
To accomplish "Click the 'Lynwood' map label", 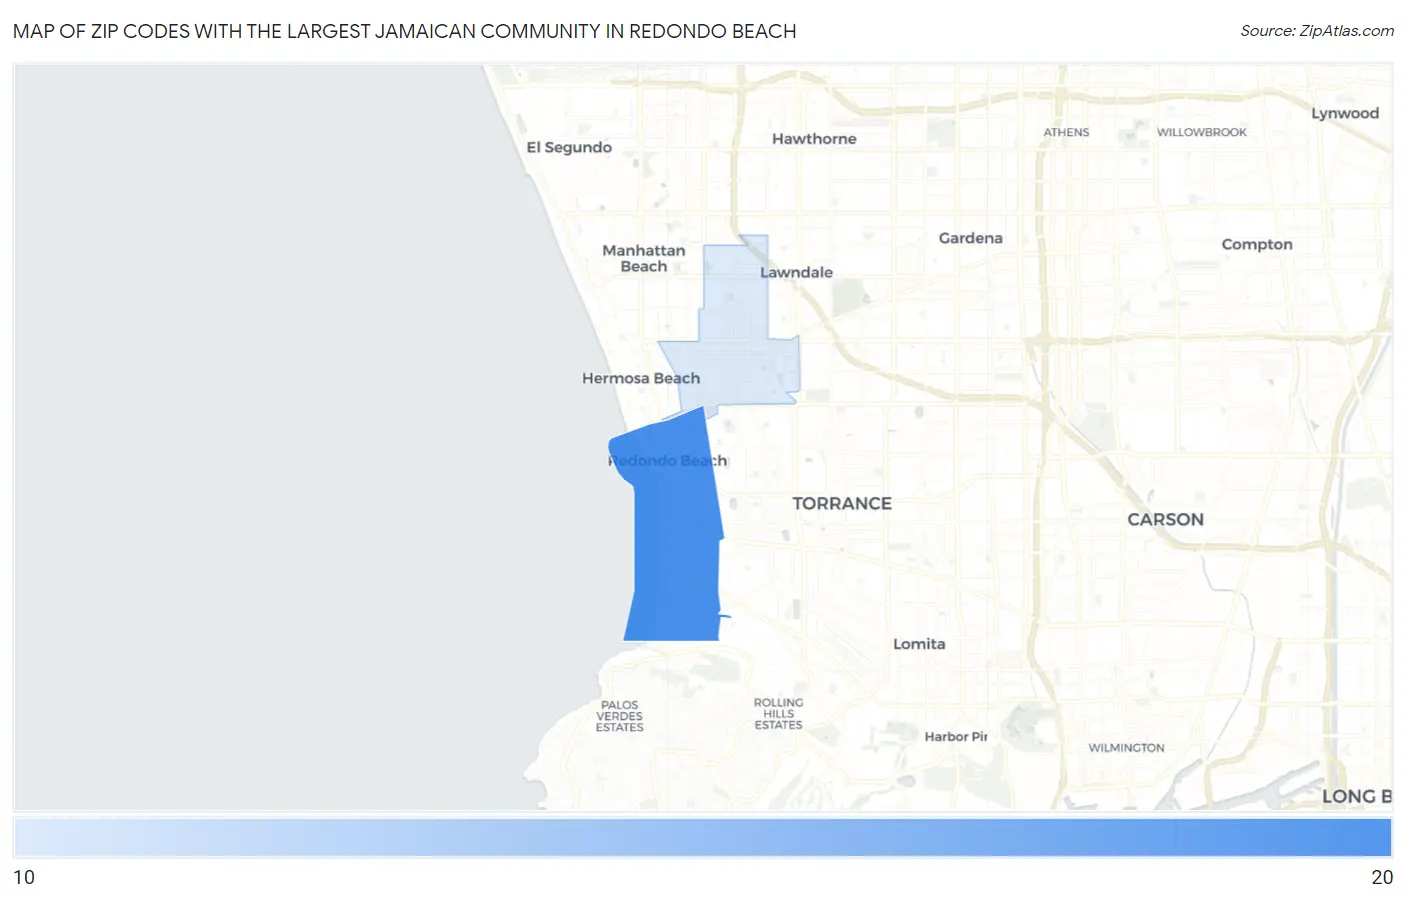I will coord(1345,113).
